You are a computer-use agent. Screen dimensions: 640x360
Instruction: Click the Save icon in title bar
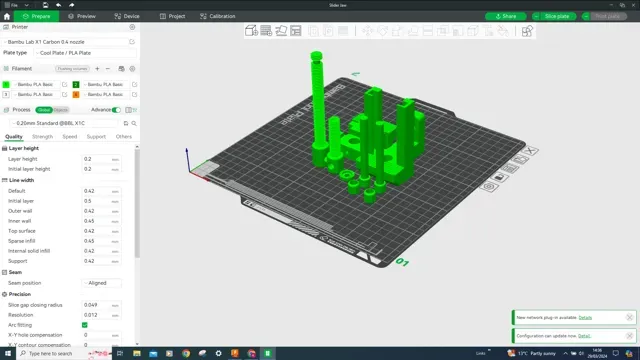coord(45,5)
